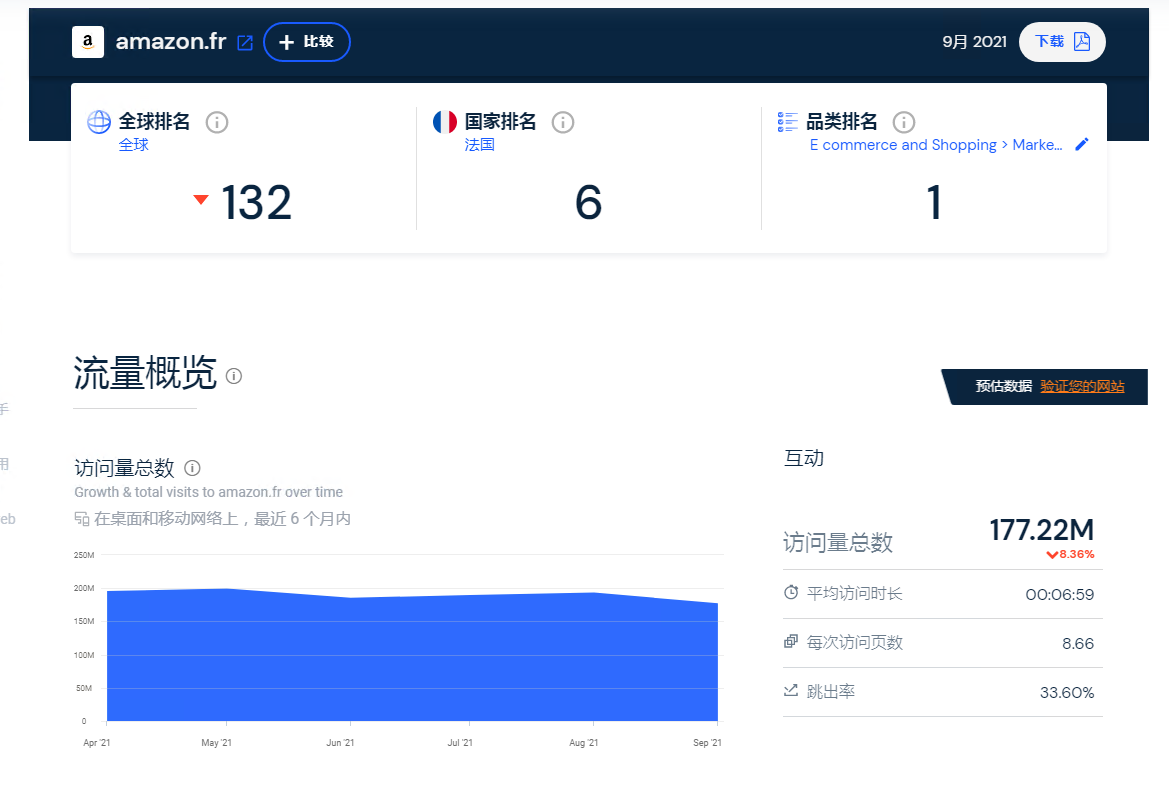The height and width of the screenshot is (787, 1169).
Task: Show info for 国家排名
Action: click(563, 121)
